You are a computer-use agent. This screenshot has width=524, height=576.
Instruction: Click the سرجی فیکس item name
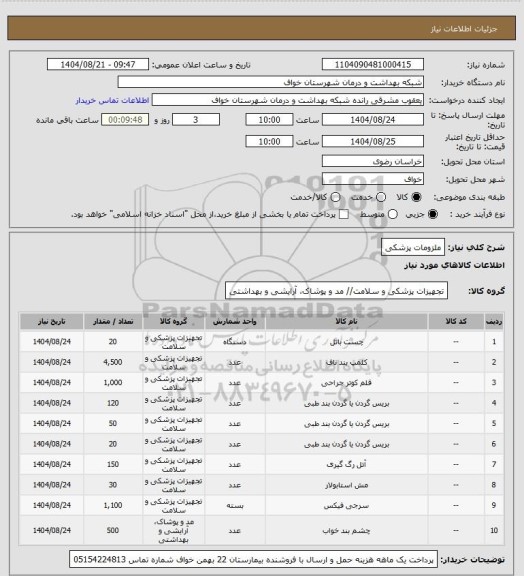click(346, 506)
